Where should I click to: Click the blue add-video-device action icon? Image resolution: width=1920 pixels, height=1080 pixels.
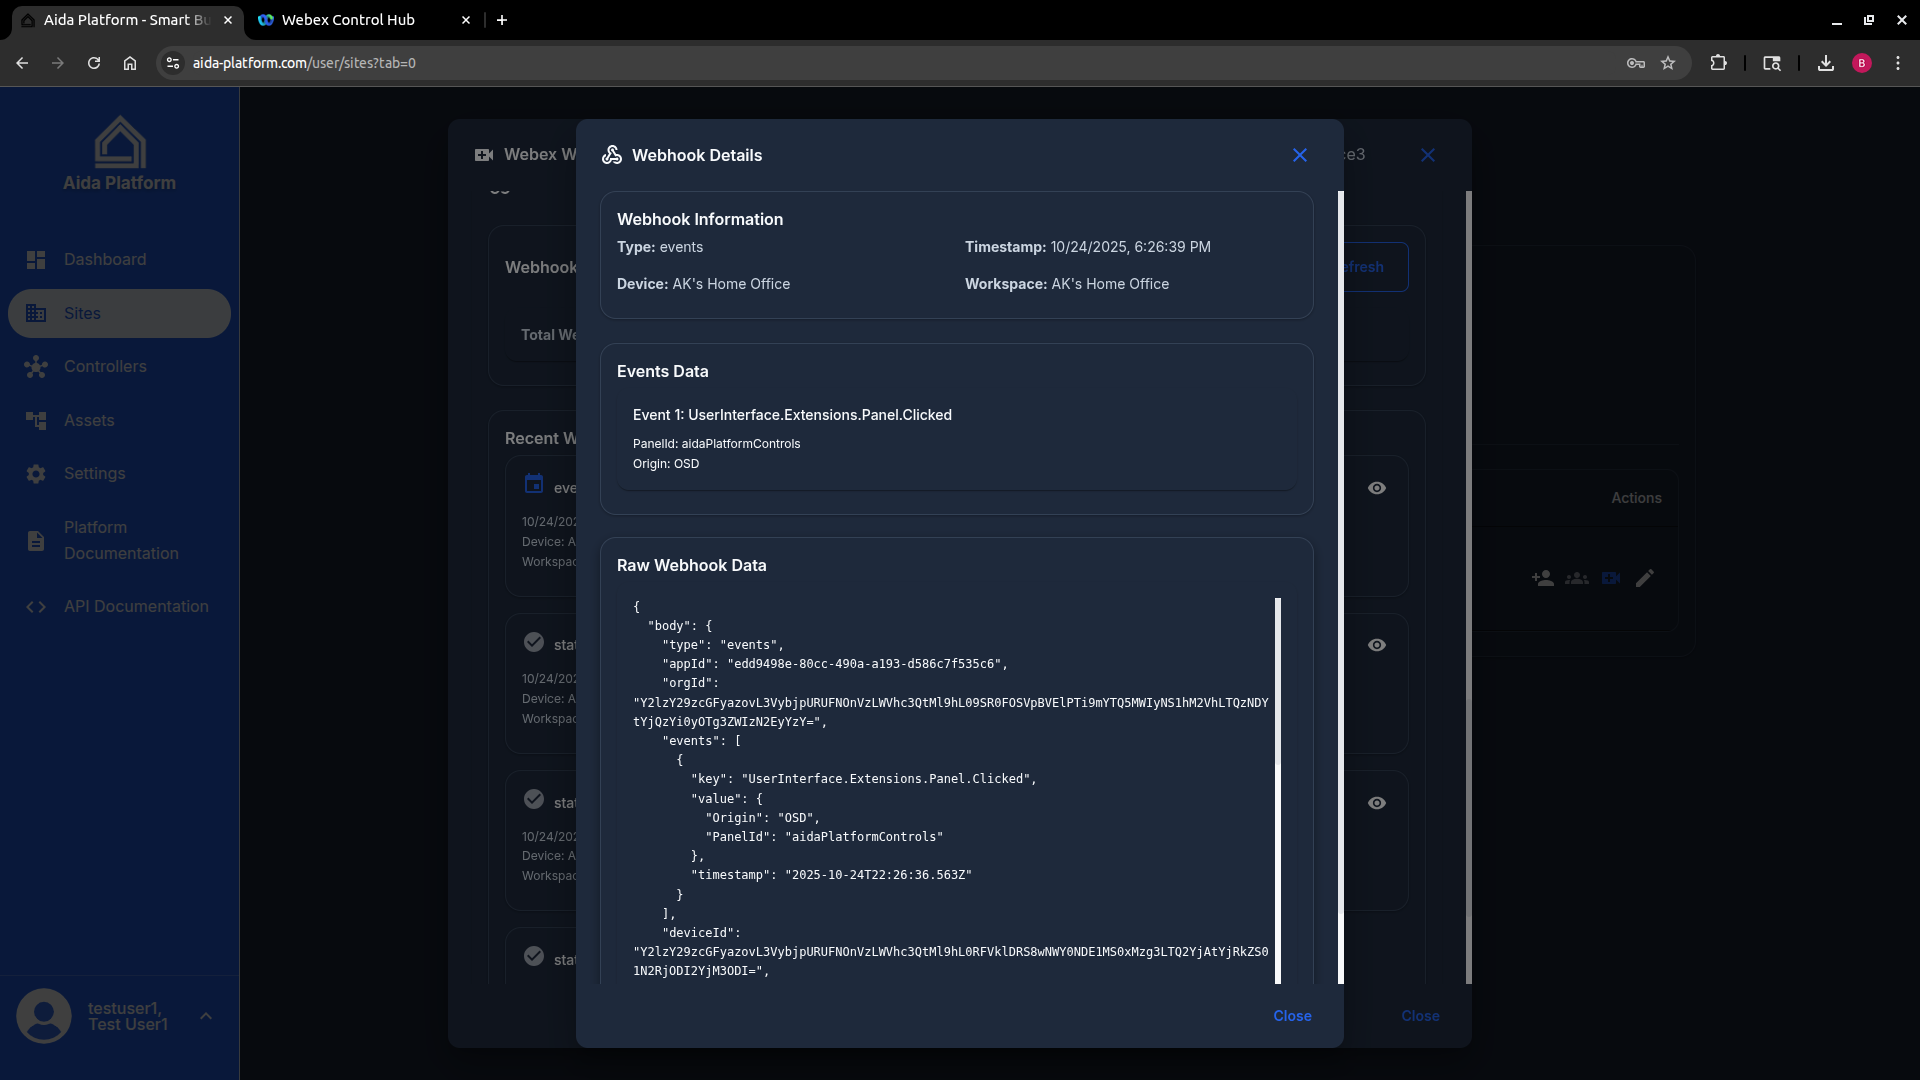coord(1611,578)
